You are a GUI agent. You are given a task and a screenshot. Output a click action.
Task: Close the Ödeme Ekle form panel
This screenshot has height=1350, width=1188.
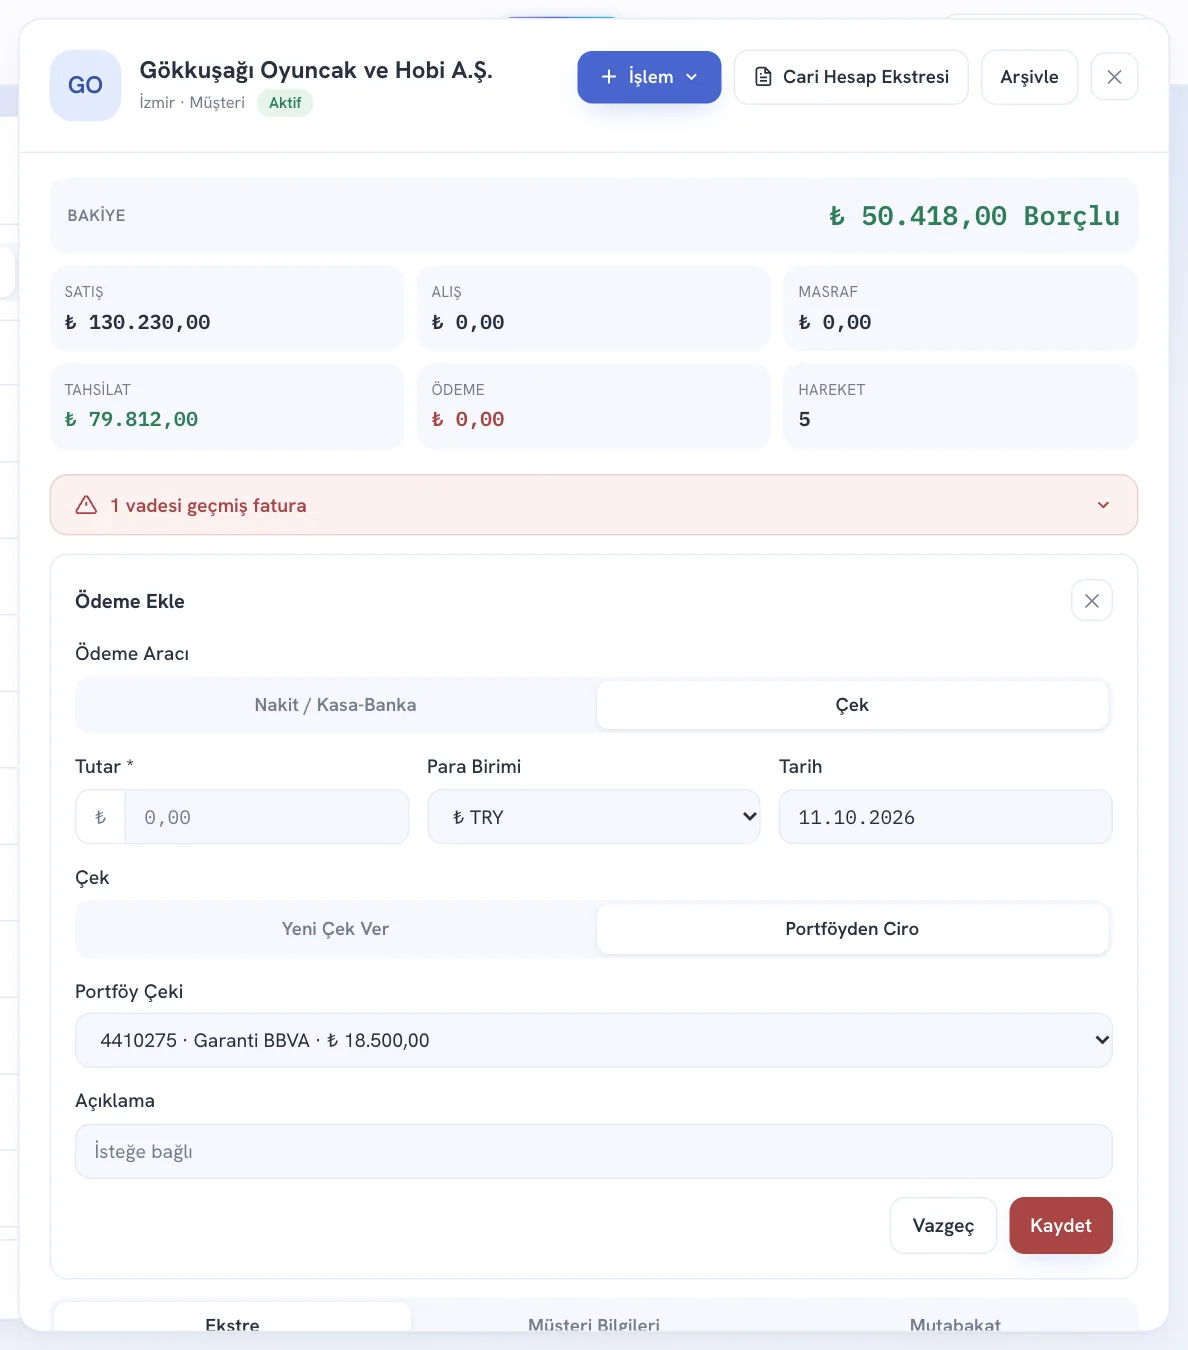tap(1092, 601)
